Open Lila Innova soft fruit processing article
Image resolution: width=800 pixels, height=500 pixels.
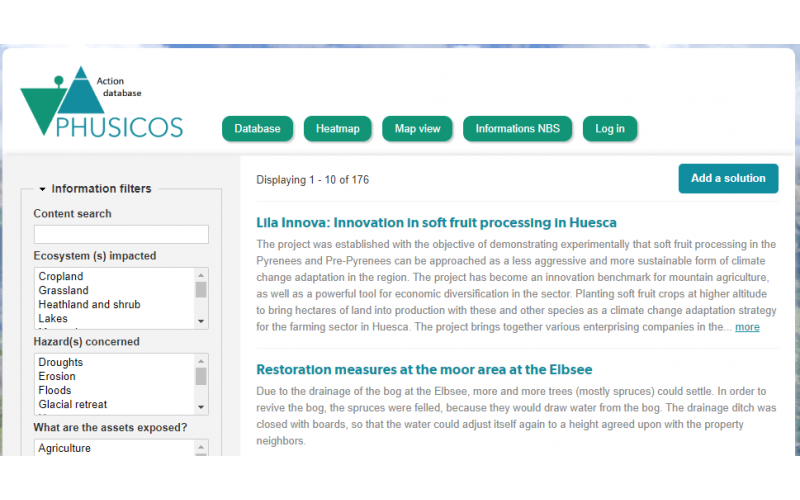pyautogui.click(x=436, y=222)
